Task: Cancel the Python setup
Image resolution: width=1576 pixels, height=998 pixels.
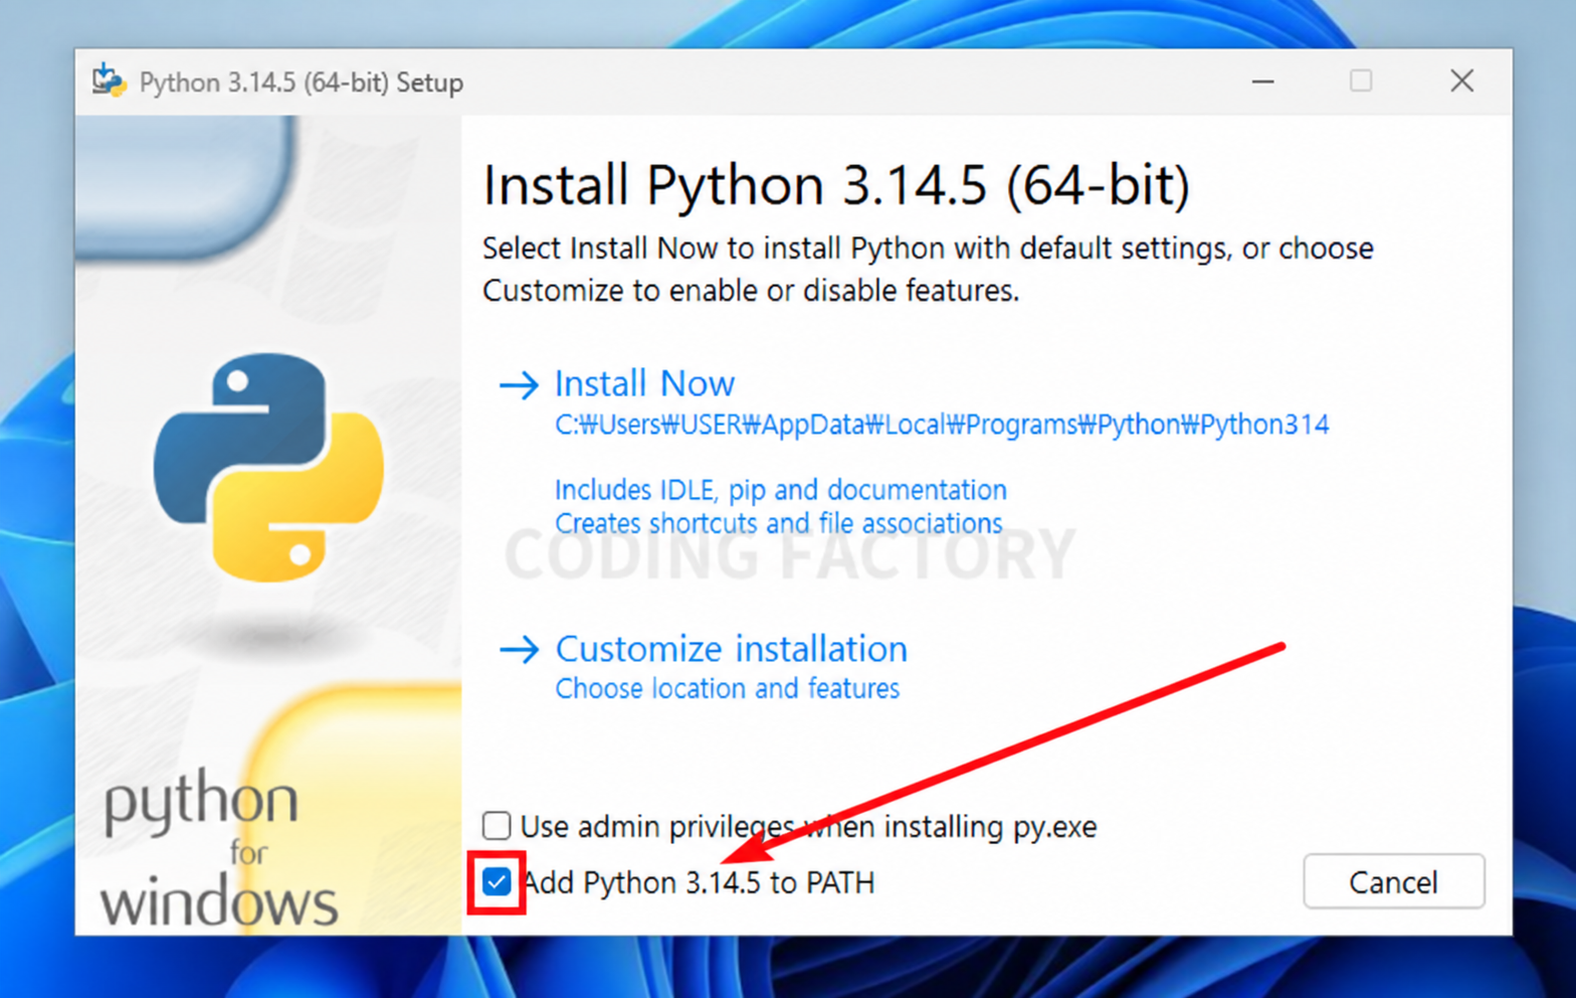Action: click(1393, 882)
